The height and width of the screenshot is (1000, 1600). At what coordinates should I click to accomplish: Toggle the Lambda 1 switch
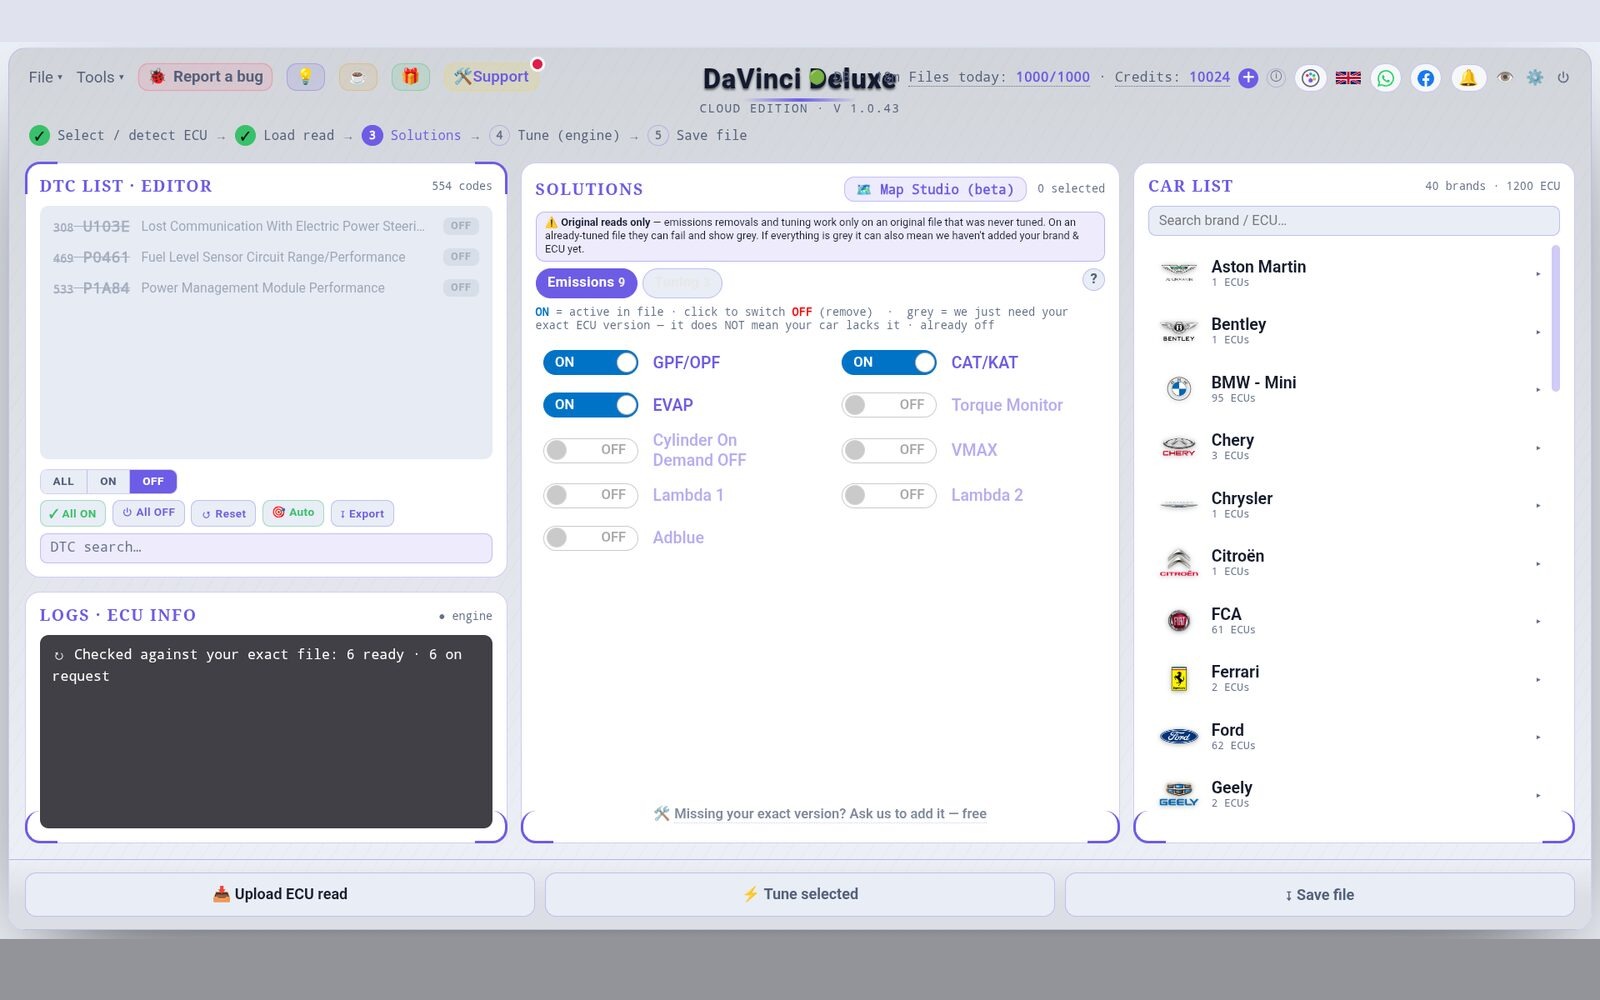pyautogui.click(x=591, y=495)
